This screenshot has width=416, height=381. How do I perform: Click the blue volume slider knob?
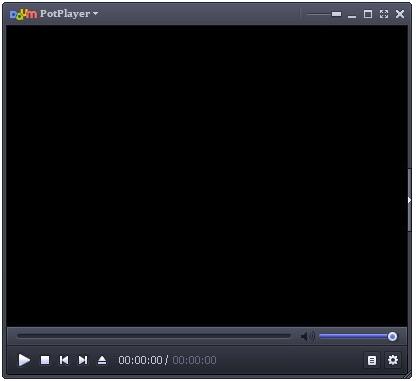392,336
